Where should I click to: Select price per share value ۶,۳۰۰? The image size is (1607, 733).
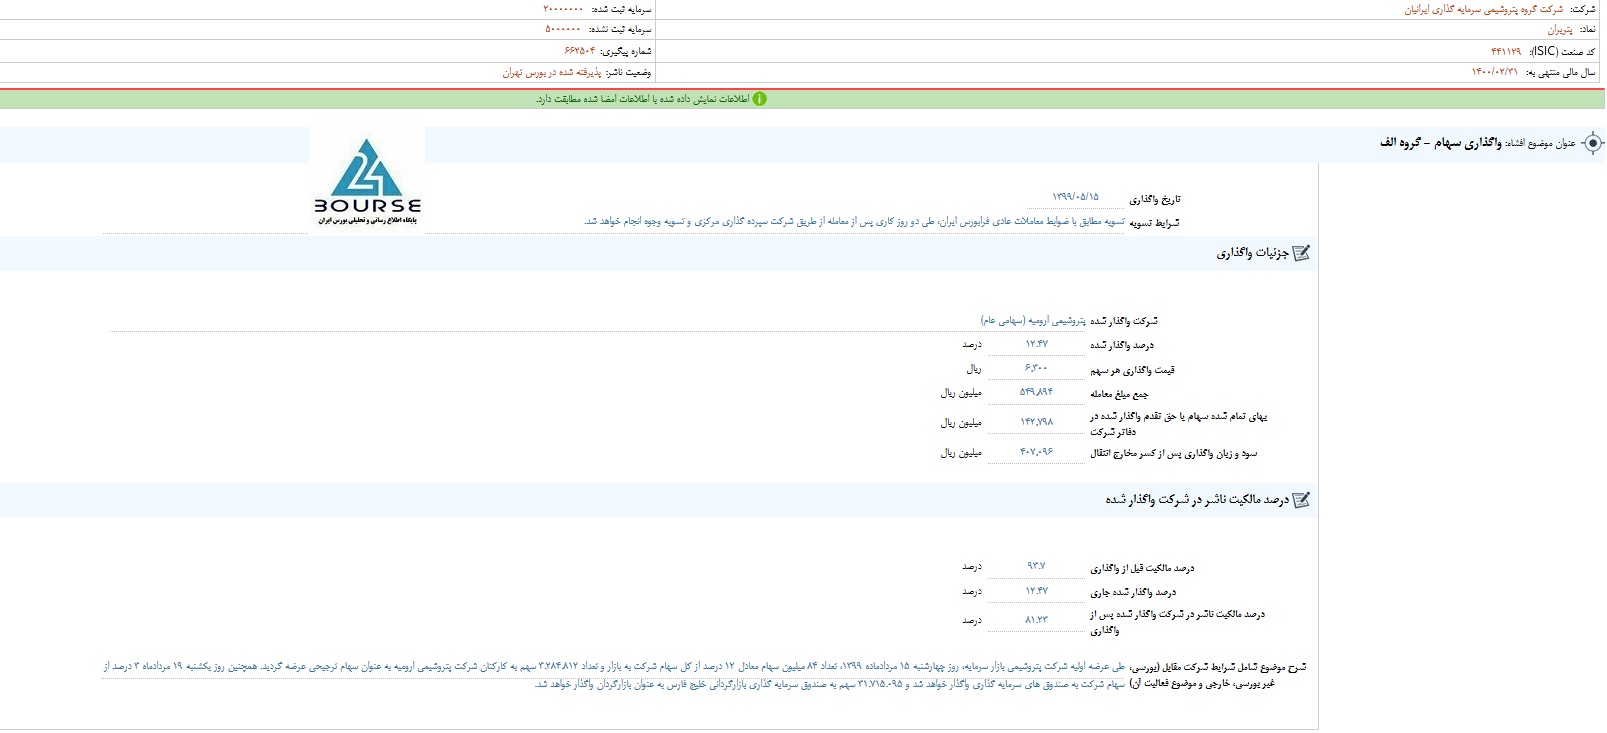point(1037,368)
